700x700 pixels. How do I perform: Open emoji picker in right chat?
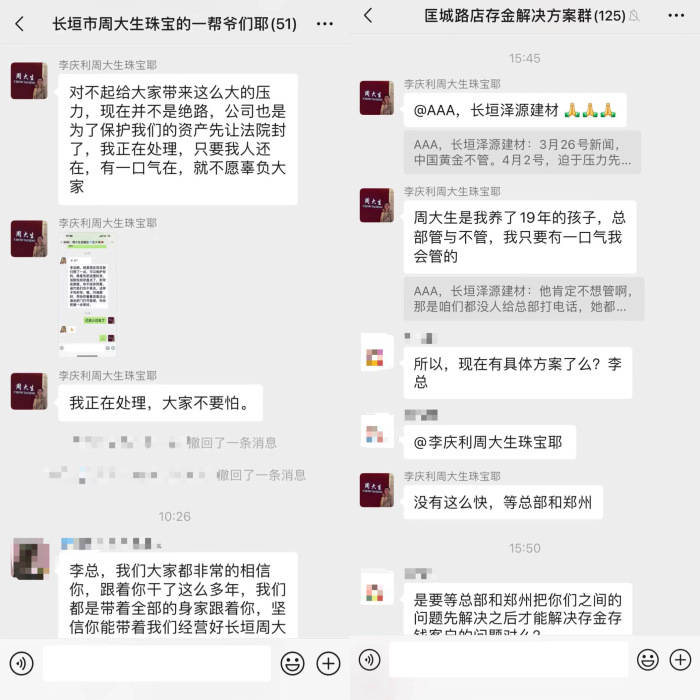[x=648, y=659]
